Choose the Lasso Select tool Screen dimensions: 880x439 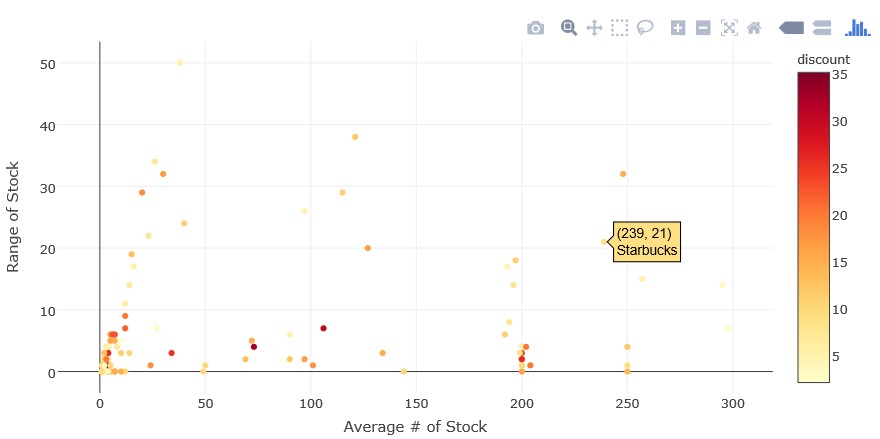click(645, 28)
